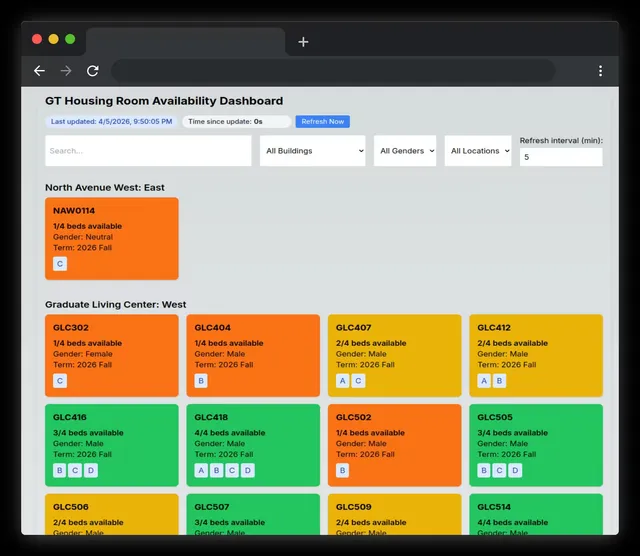The height and width of the screenshot is (556, 640).
Task: Open the All Locations dropdown
Action: (x=478, y=151)
